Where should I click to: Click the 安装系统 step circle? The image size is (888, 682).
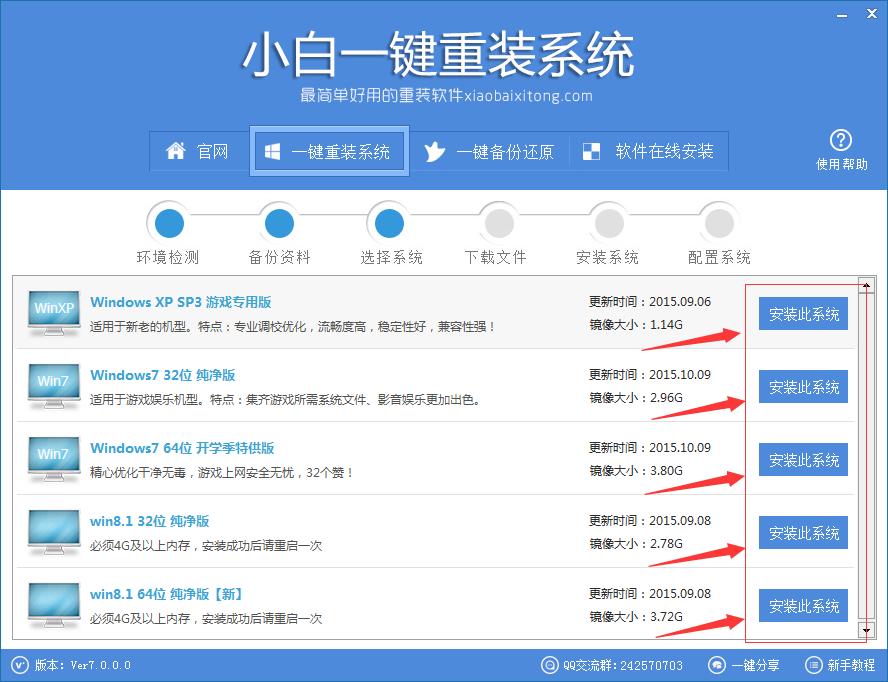click(x=609, y=223)
